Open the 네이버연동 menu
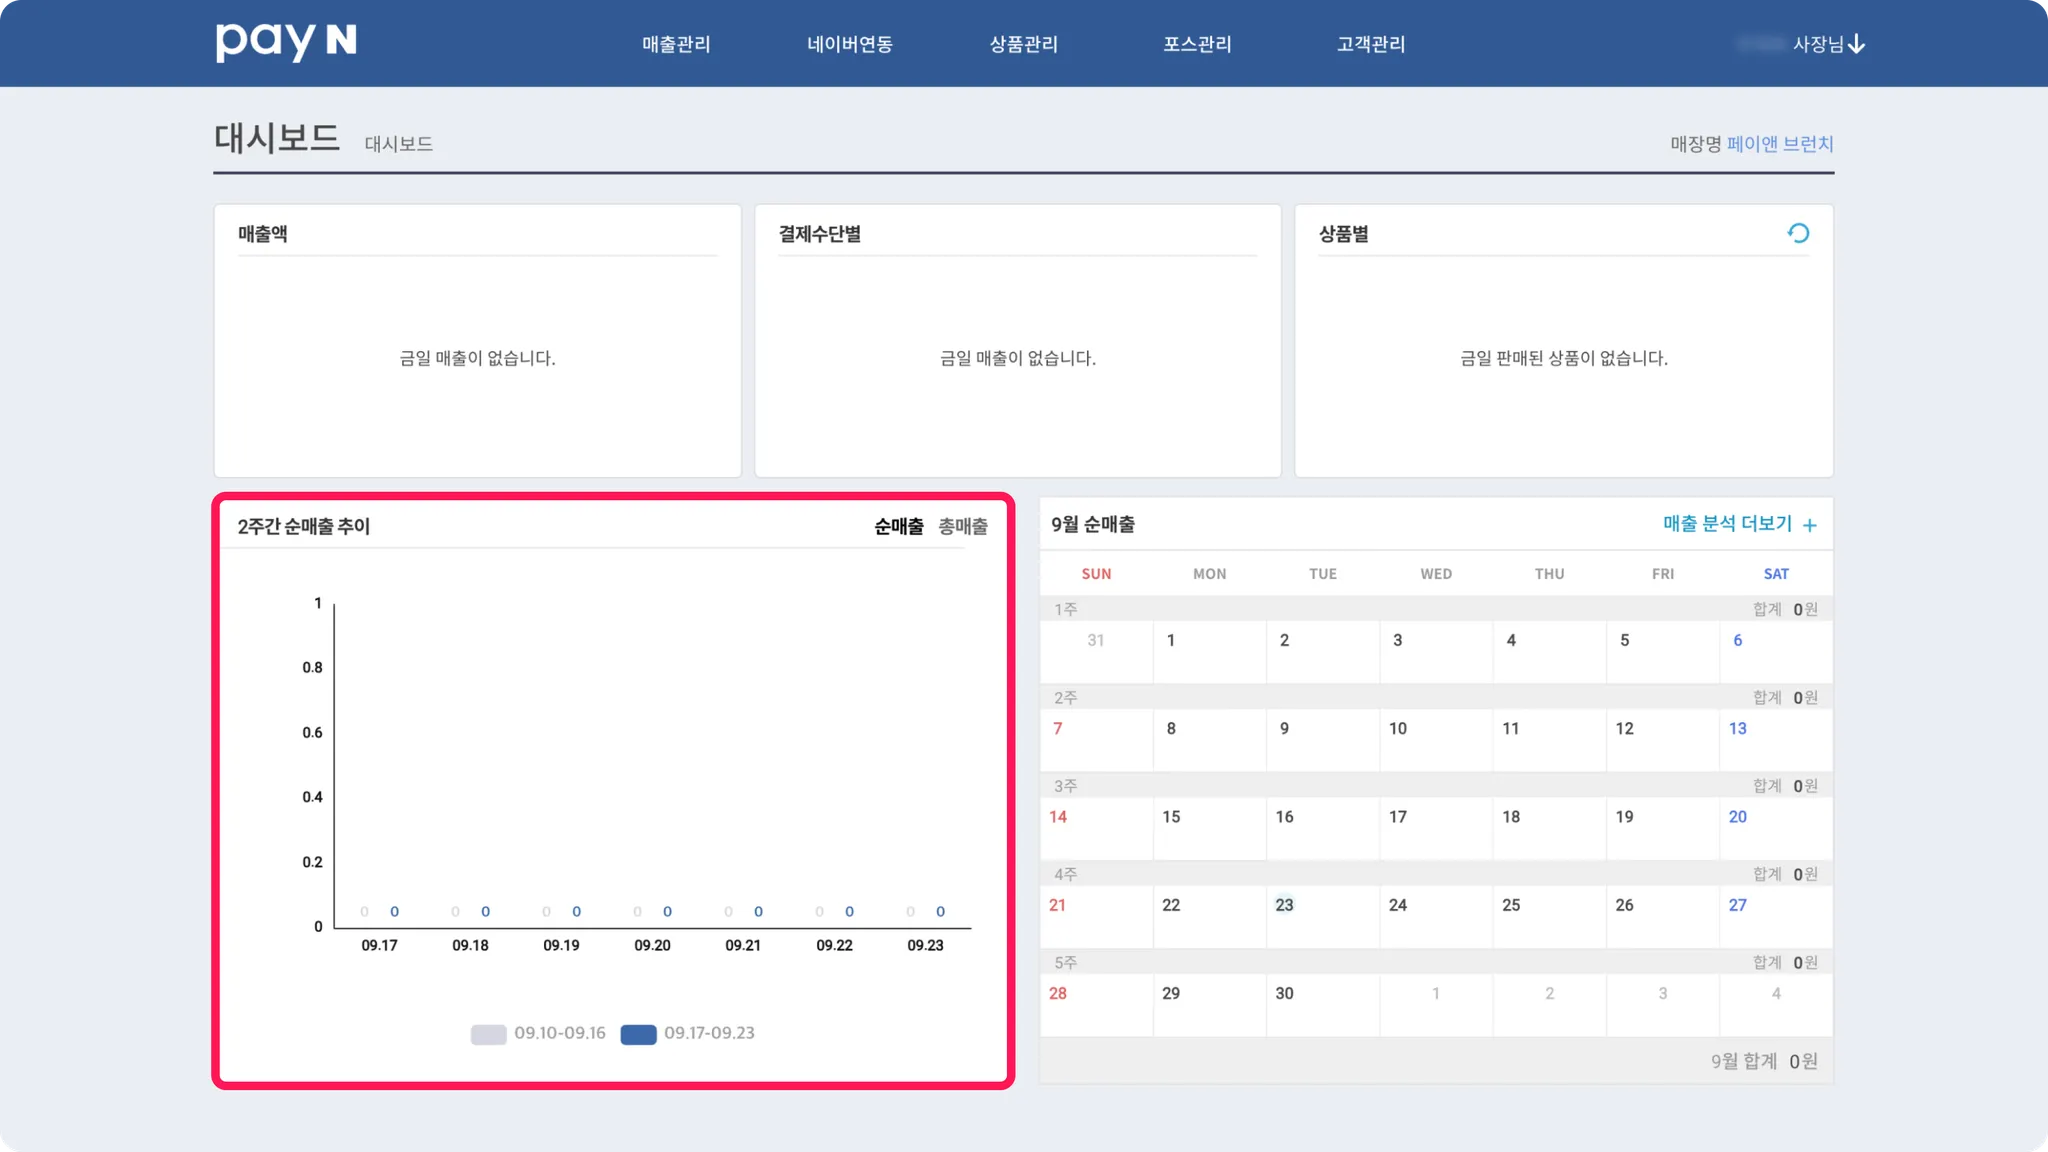The image size is (2048, 1152). point(850,44)
